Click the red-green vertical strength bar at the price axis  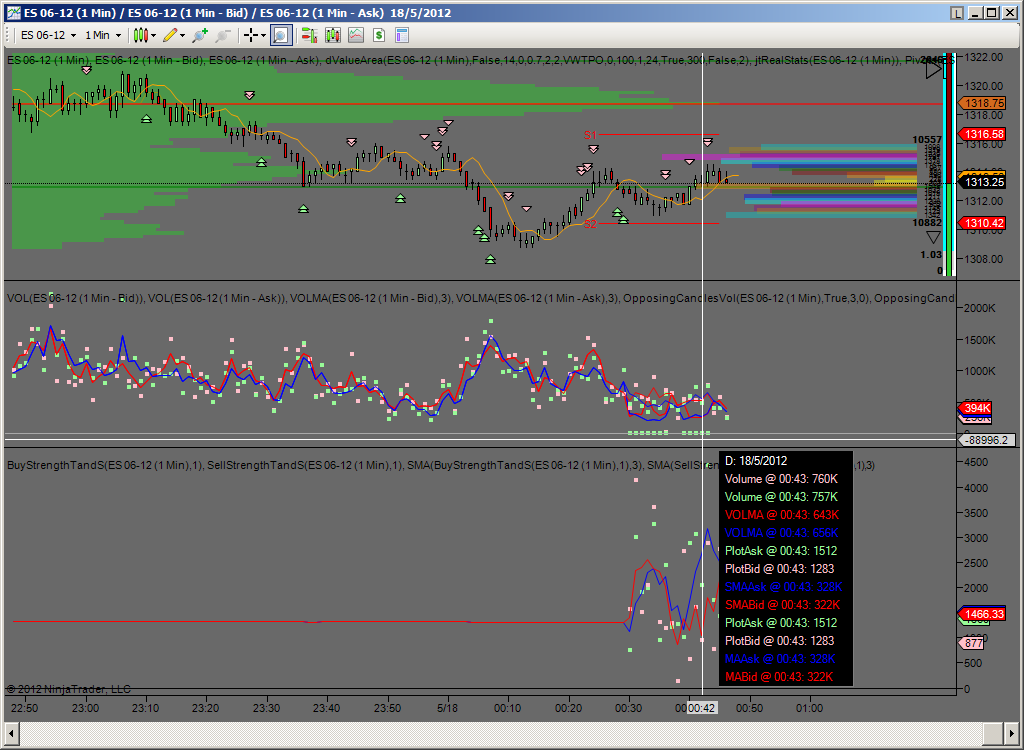pyautogui.click(x=950, y=165)
